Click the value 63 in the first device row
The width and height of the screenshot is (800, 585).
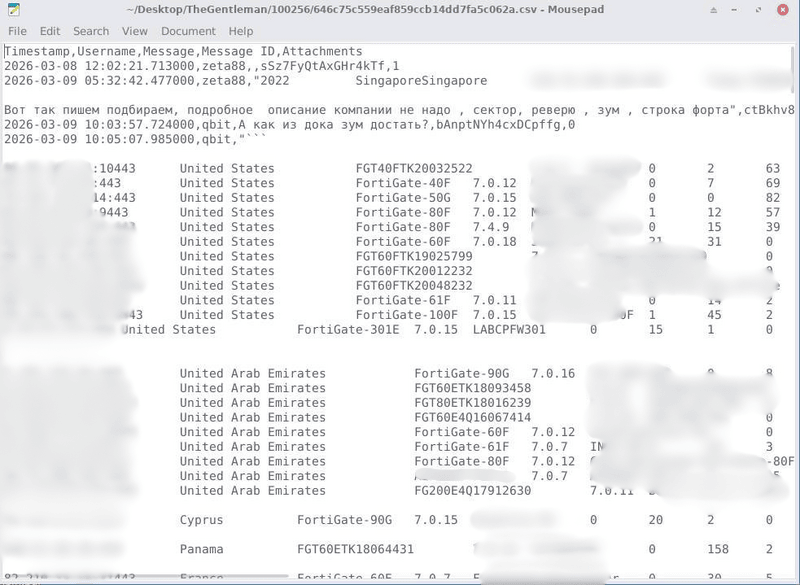pos(773,169)
